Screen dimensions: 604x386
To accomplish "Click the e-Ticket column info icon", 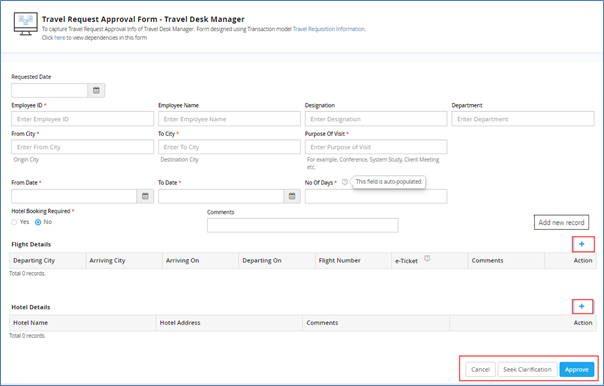I will [x=427, y=258].
